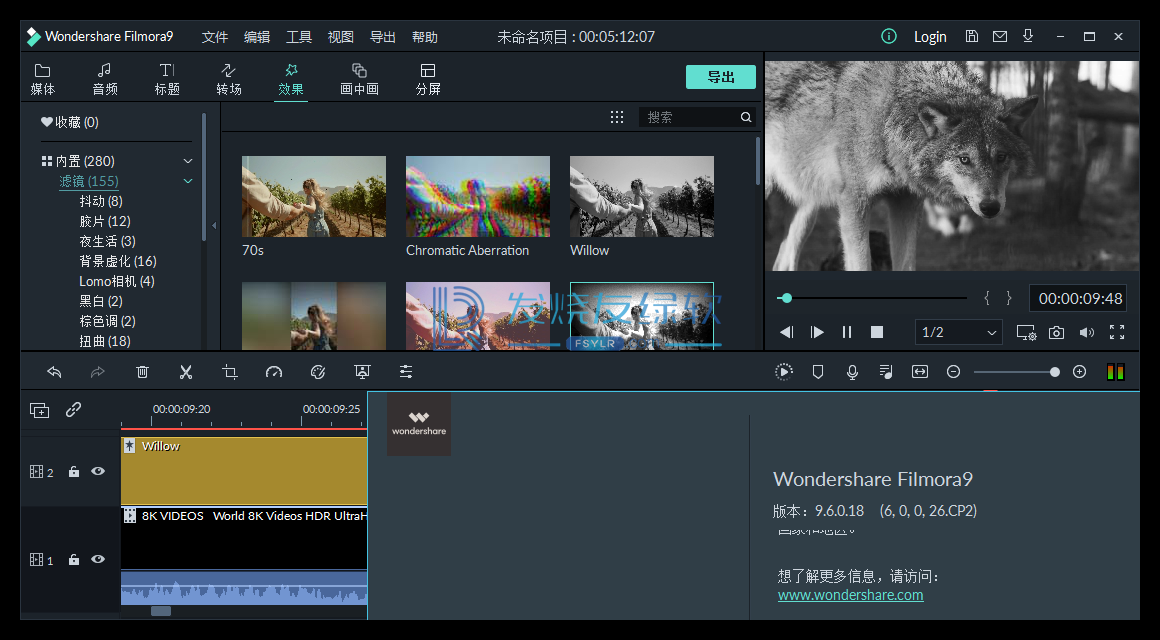Click the scissors split icon

click(186, 372)
